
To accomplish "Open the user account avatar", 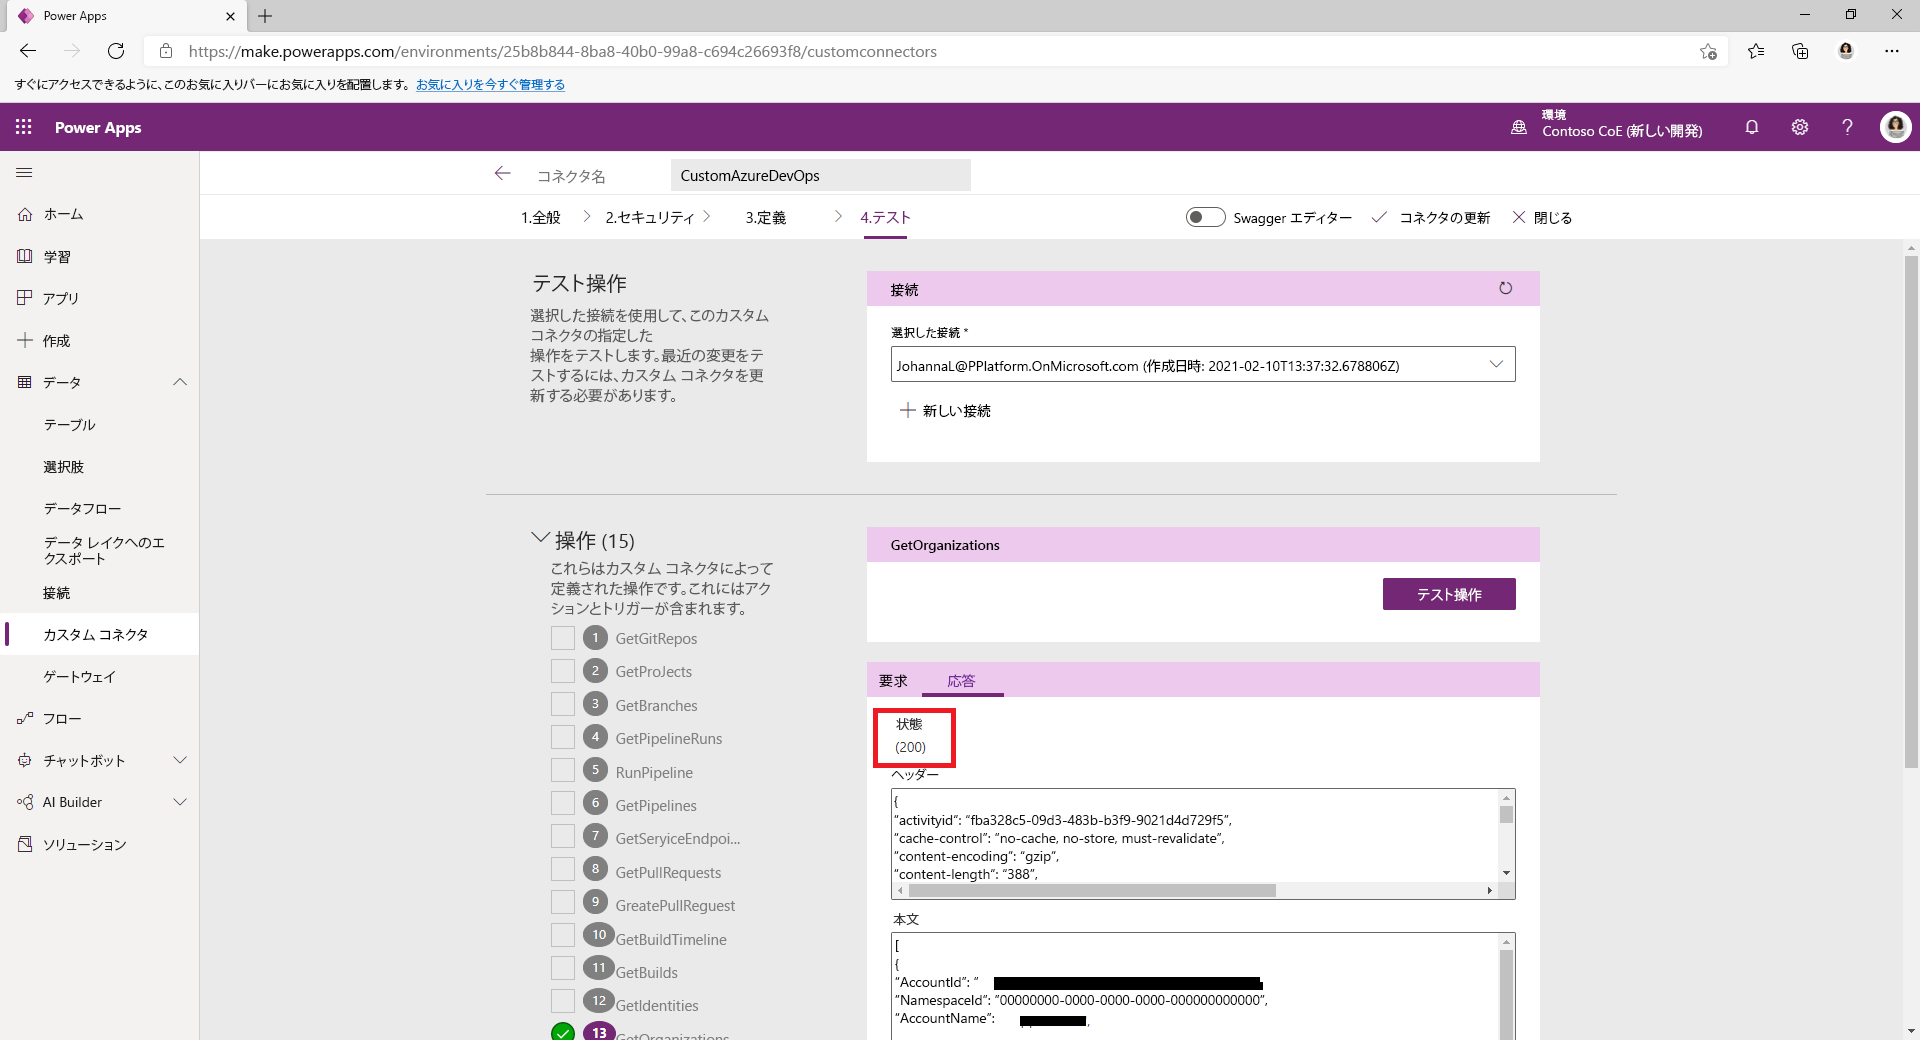I will pyautogui.click(x=1895, y=127).
